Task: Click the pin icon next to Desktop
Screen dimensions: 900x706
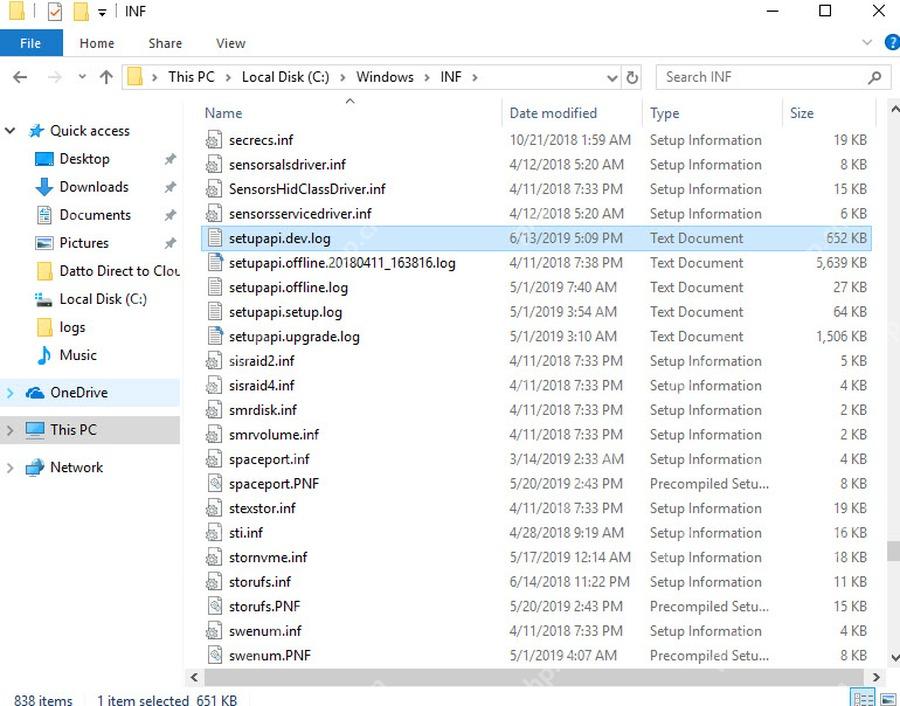Action: click(170, 159)
